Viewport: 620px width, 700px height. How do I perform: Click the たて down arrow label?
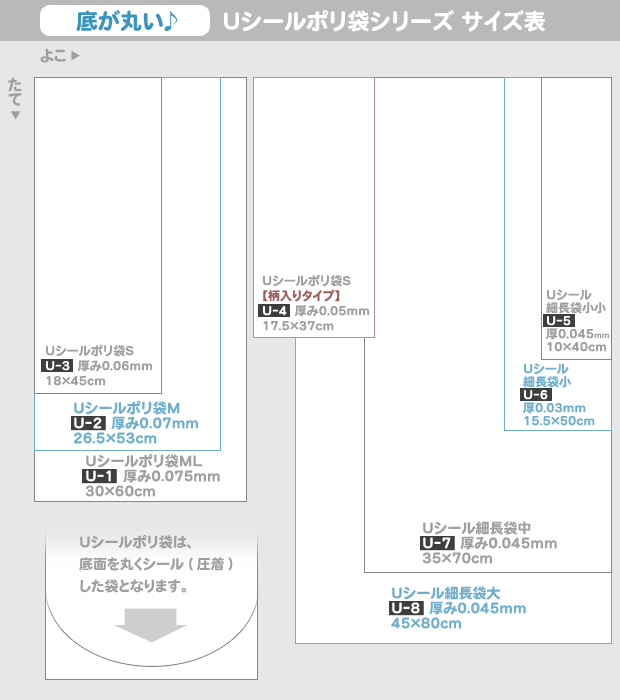(x=15, y=98)
